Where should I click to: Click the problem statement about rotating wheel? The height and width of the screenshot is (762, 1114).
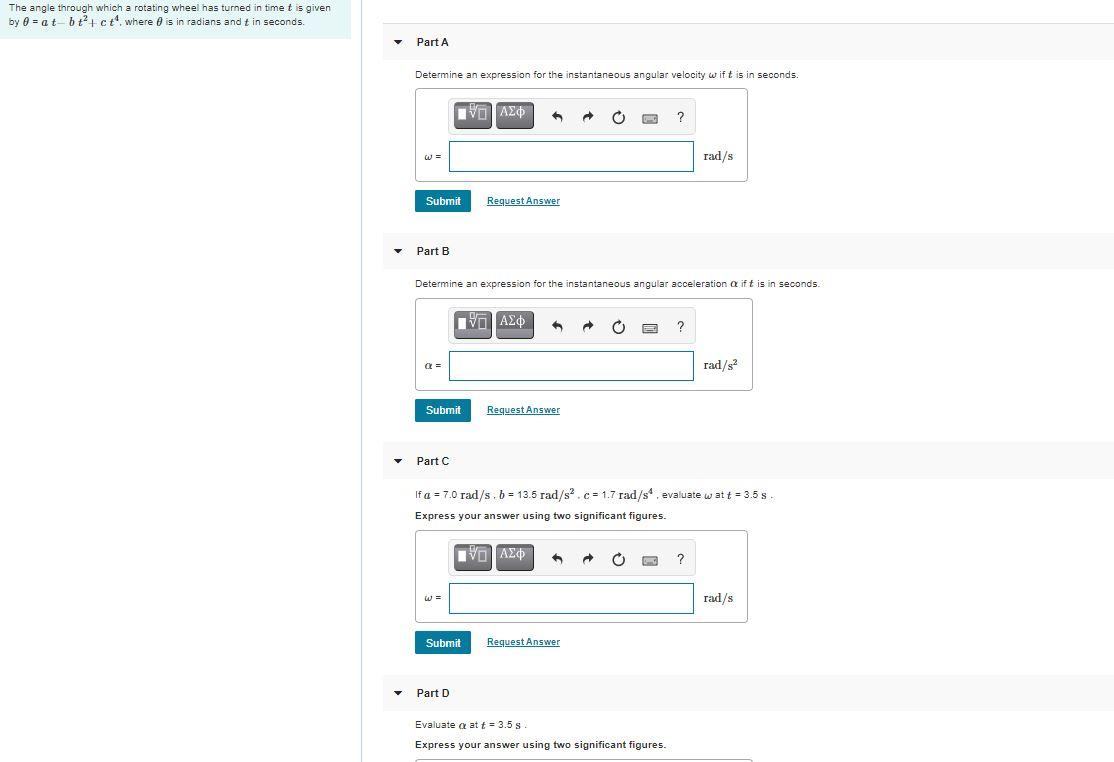[x=170, y=15]
